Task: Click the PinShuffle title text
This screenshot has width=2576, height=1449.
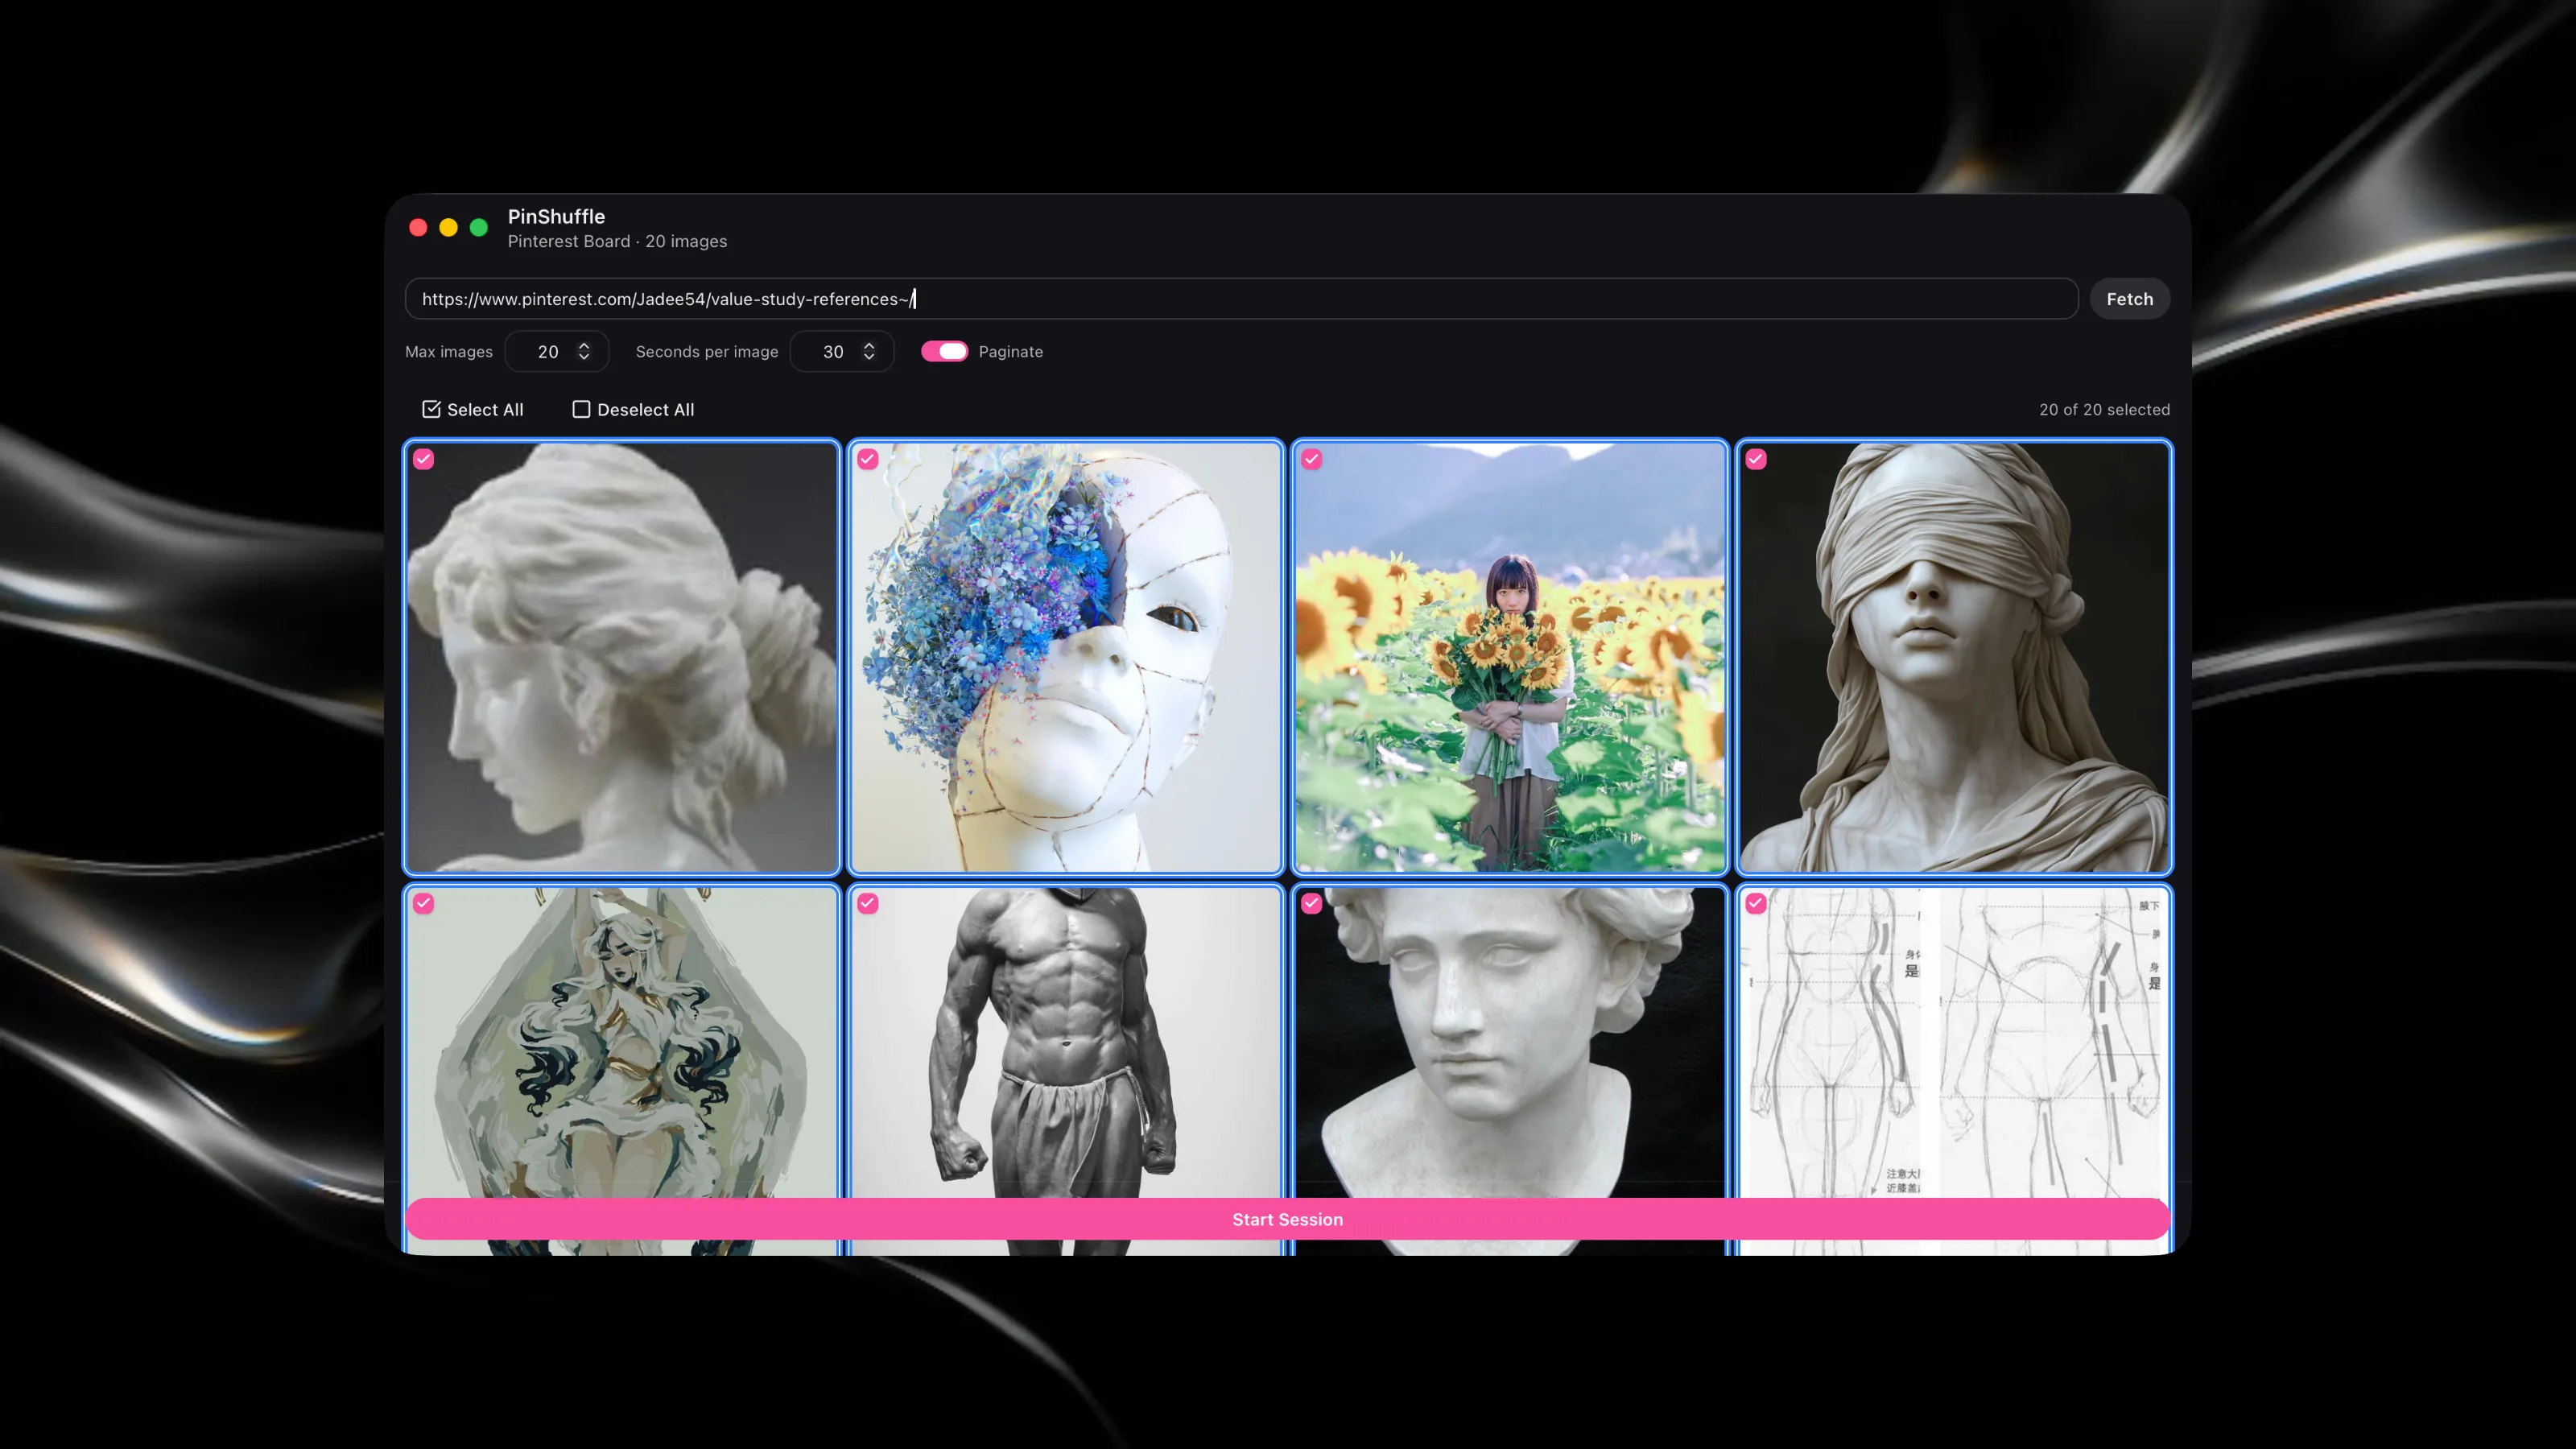Action: tap(556, 216)
